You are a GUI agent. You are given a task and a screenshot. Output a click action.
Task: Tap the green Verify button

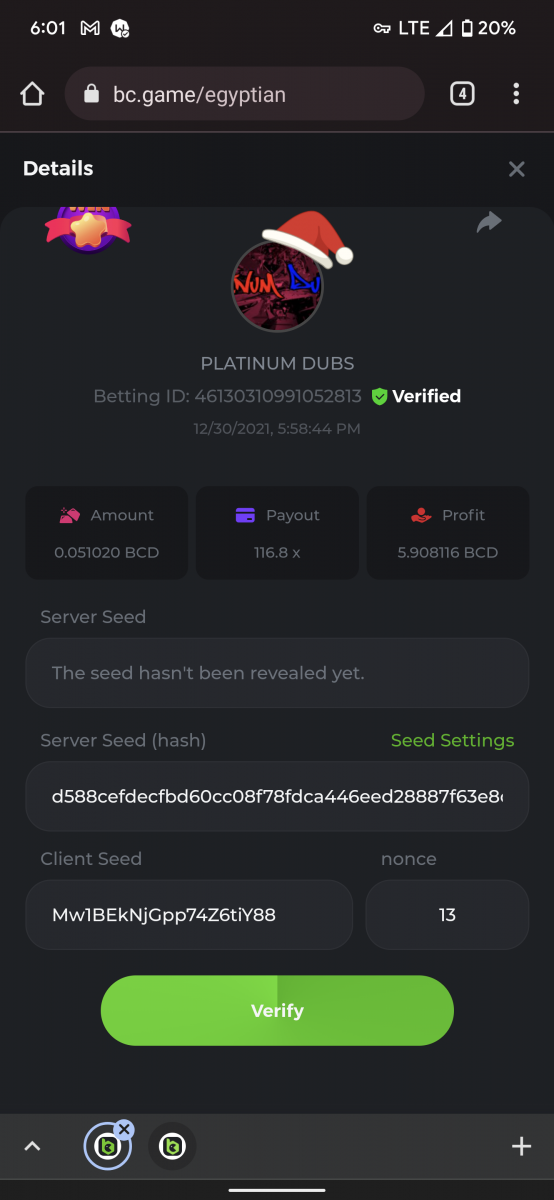tap(277, 1011)
